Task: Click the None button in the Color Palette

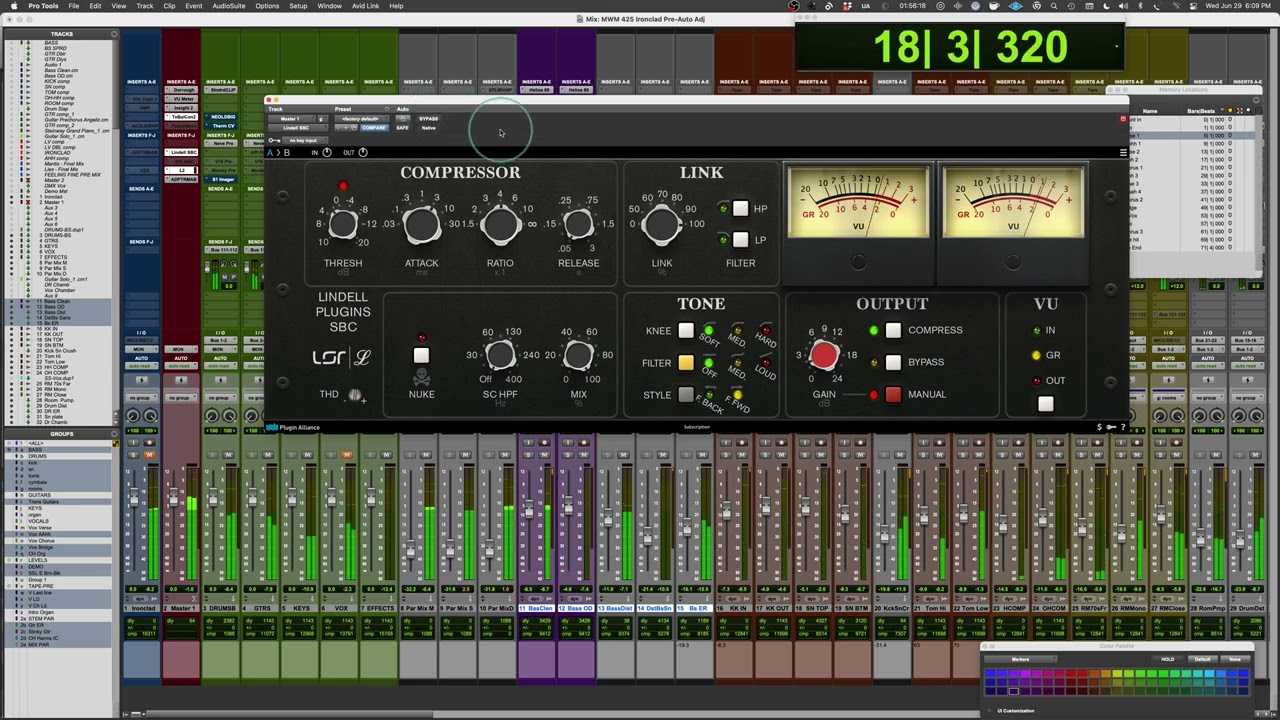Action: 1235,659
